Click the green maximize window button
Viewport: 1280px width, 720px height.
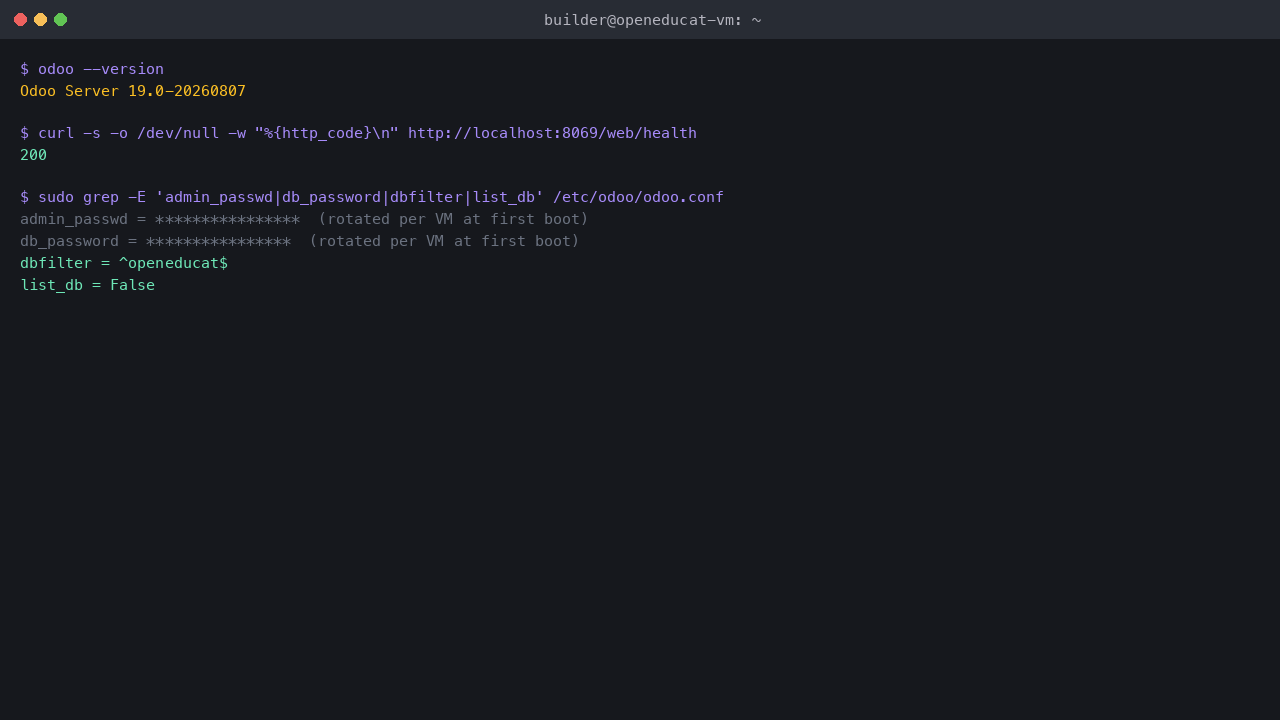click(60, 20)
